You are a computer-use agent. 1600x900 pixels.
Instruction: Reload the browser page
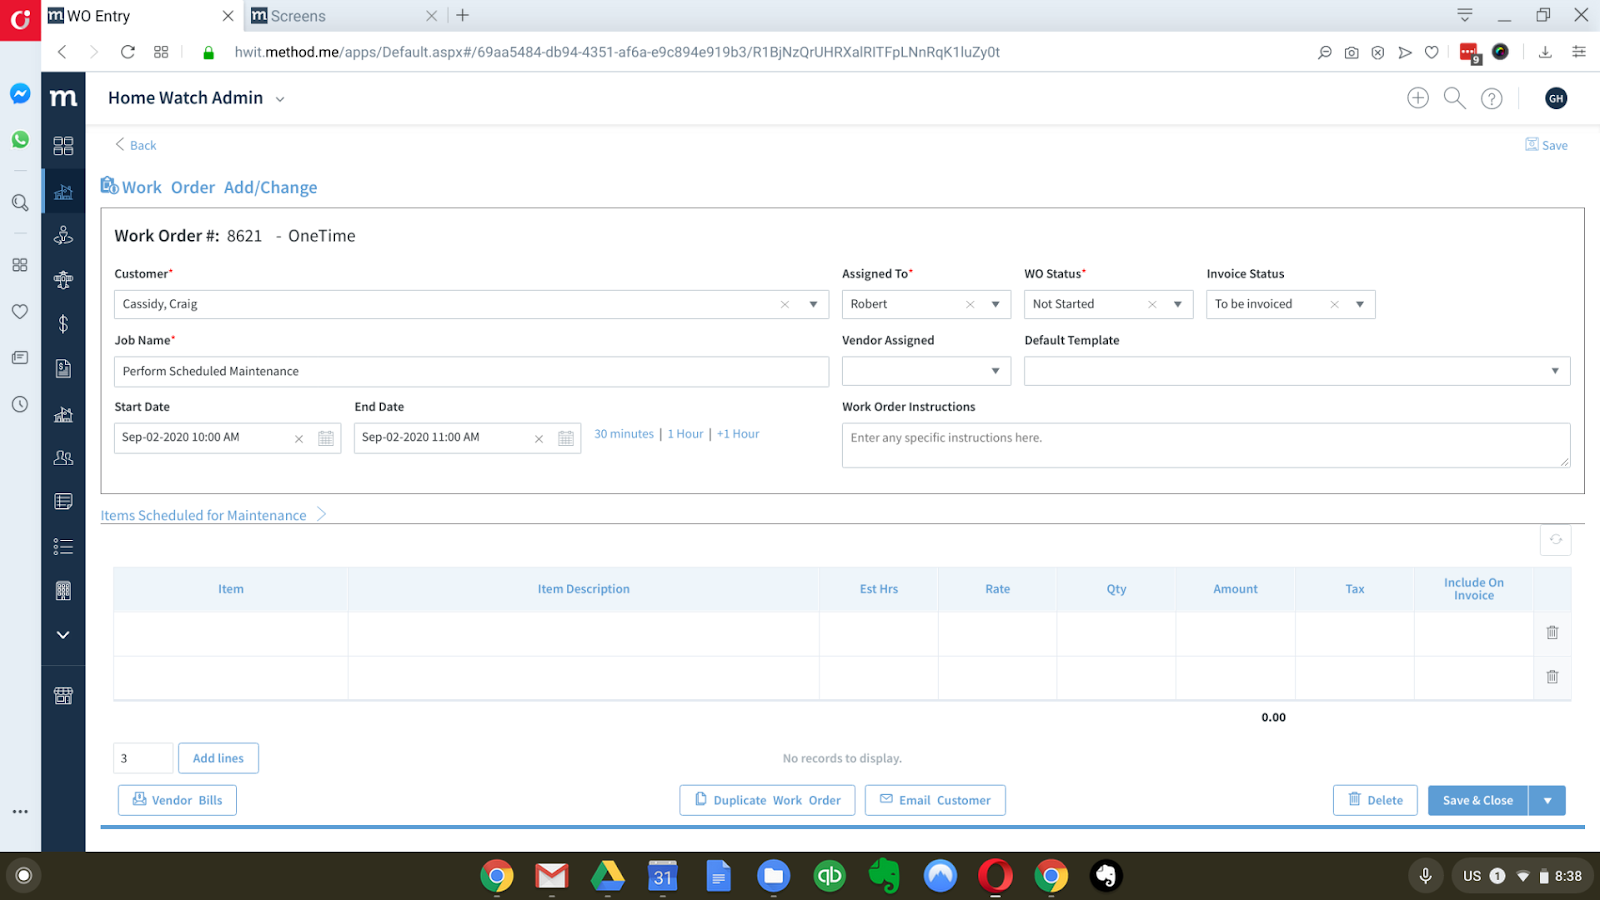click(128, 52)
